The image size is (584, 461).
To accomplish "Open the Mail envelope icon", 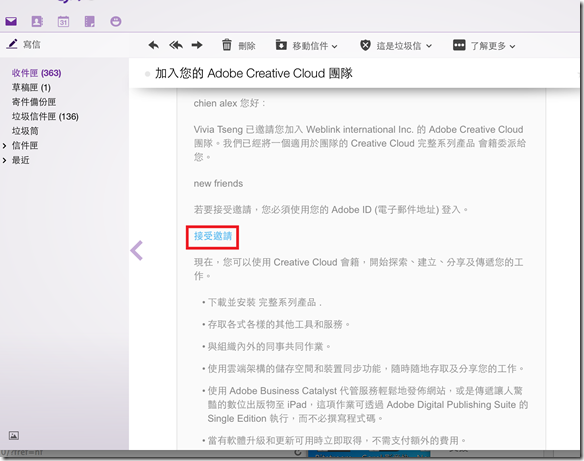I will 11,21.
